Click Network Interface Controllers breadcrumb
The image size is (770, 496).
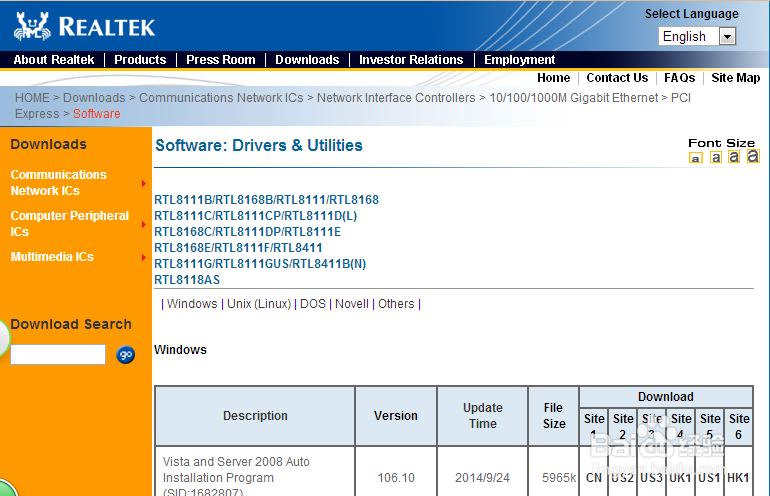396,98
